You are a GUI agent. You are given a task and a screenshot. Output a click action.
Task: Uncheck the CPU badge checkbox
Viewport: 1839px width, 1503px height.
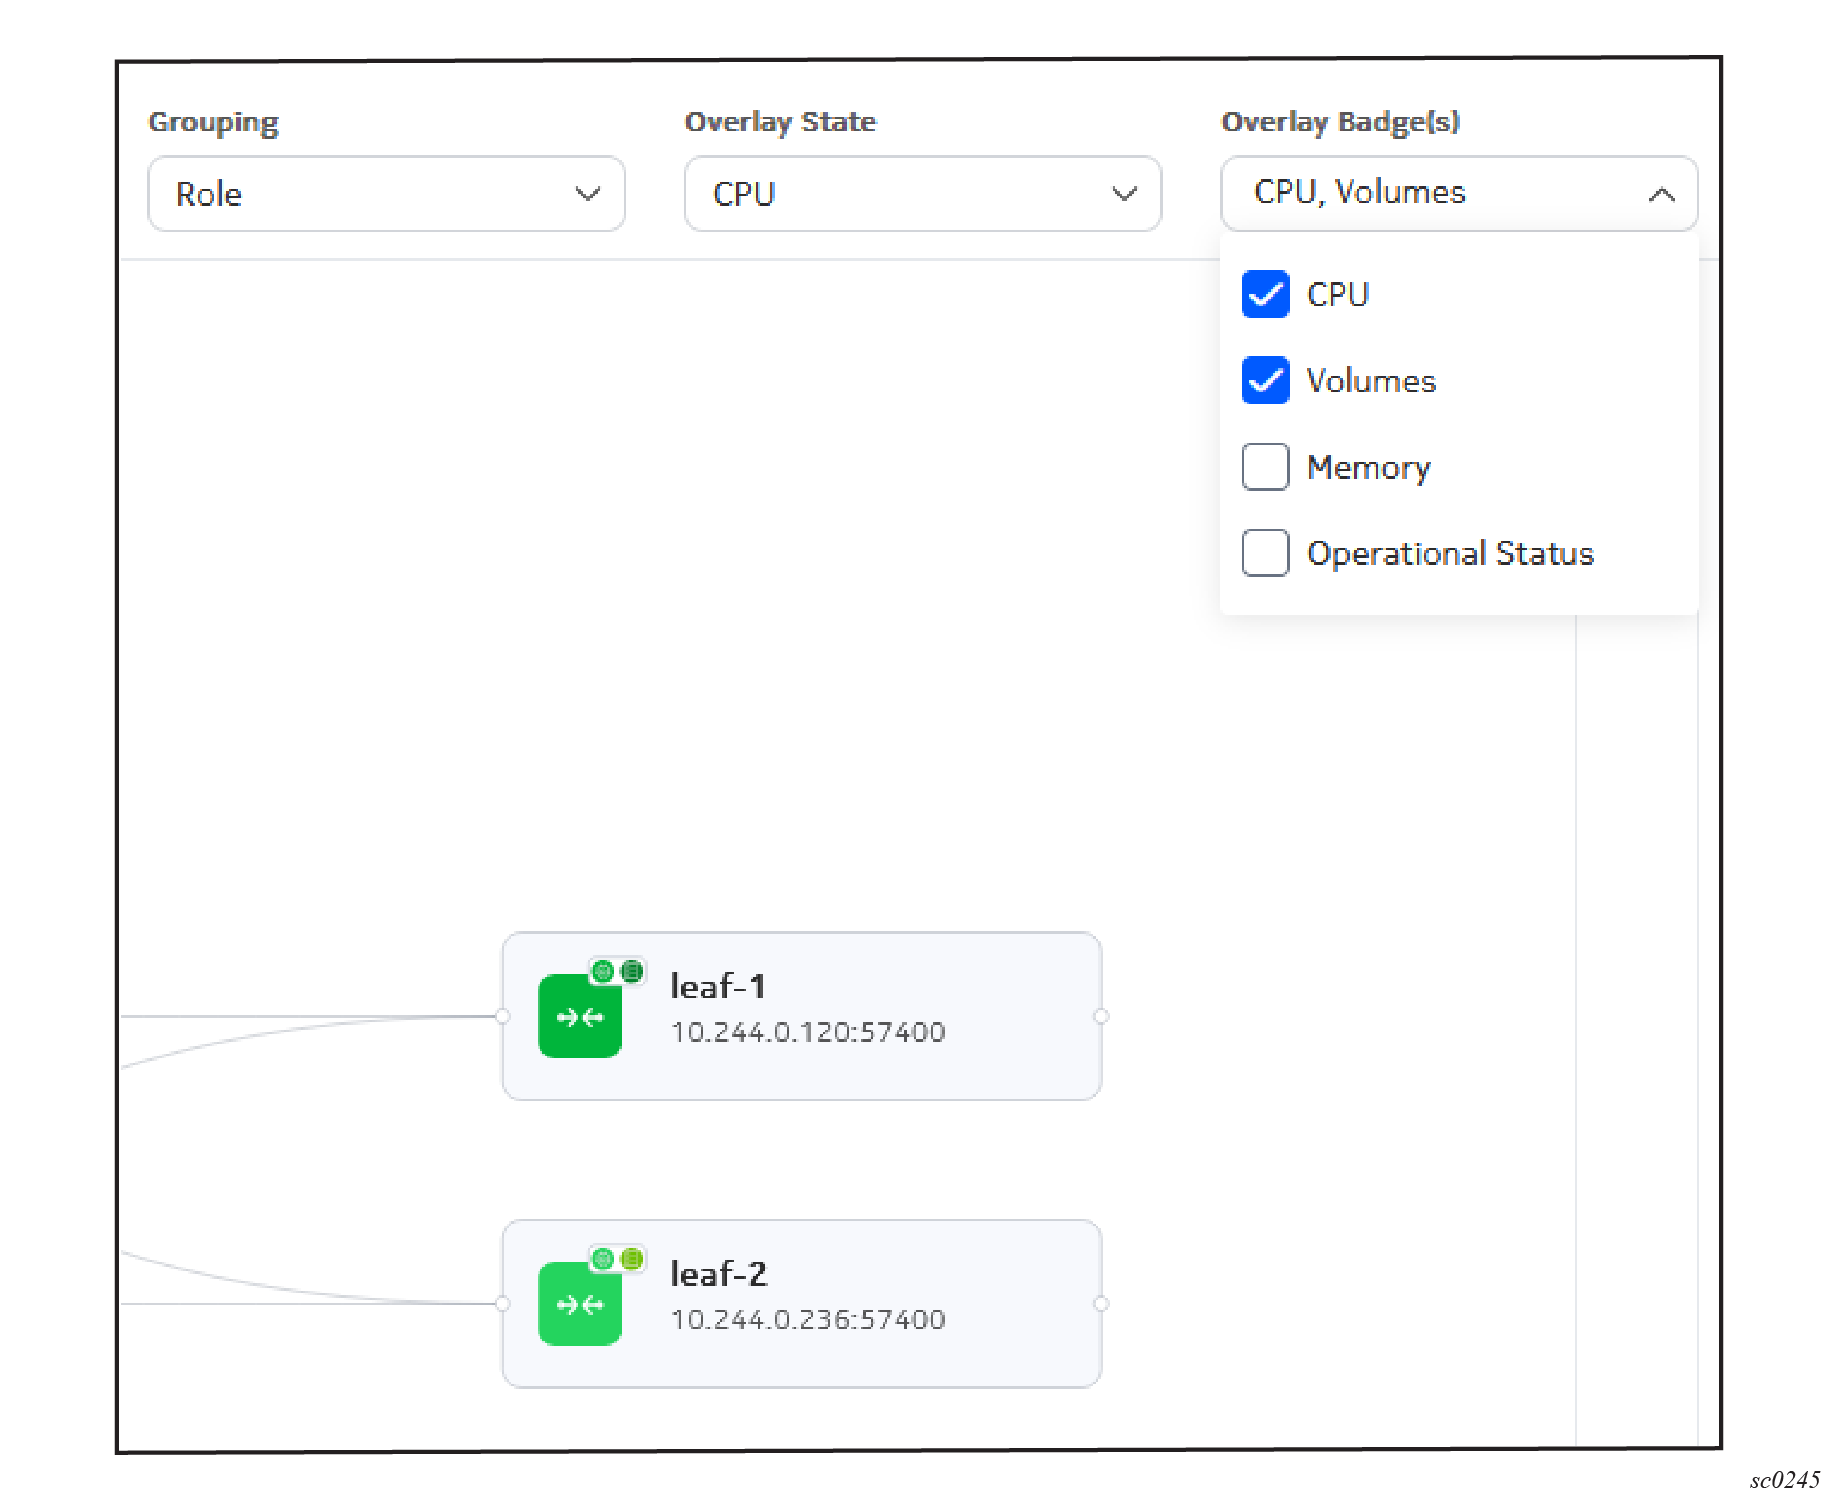pos(1265,294)
